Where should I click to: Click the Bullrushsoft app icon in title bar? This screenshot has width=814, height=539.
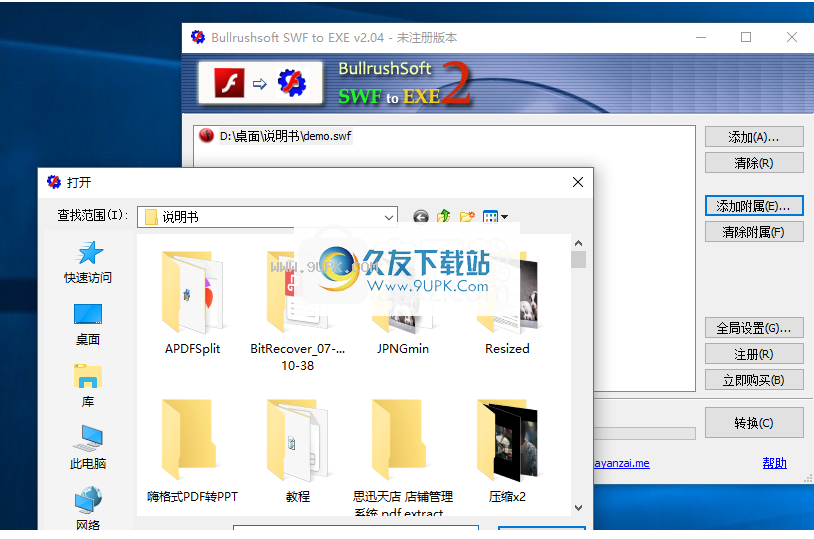[x=198, y=37]
